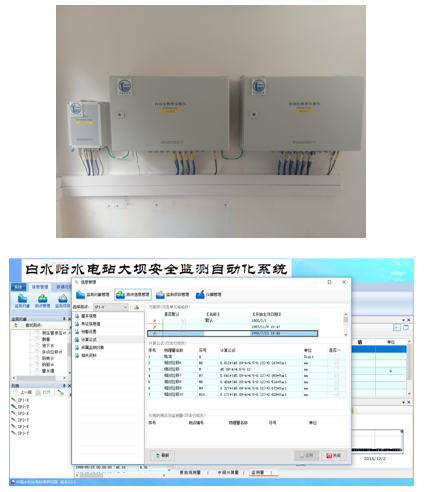The width and height of the screenshot is (425, 492).
Task: Open 监测对象管理 toolbar icon in dialog
Action: coord(92,294)
